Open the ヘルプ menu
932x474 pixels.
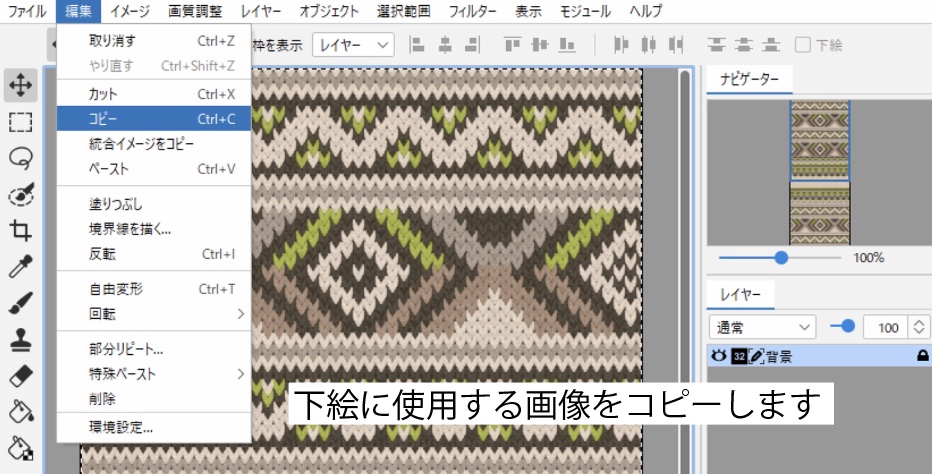(x=646, y=11)
